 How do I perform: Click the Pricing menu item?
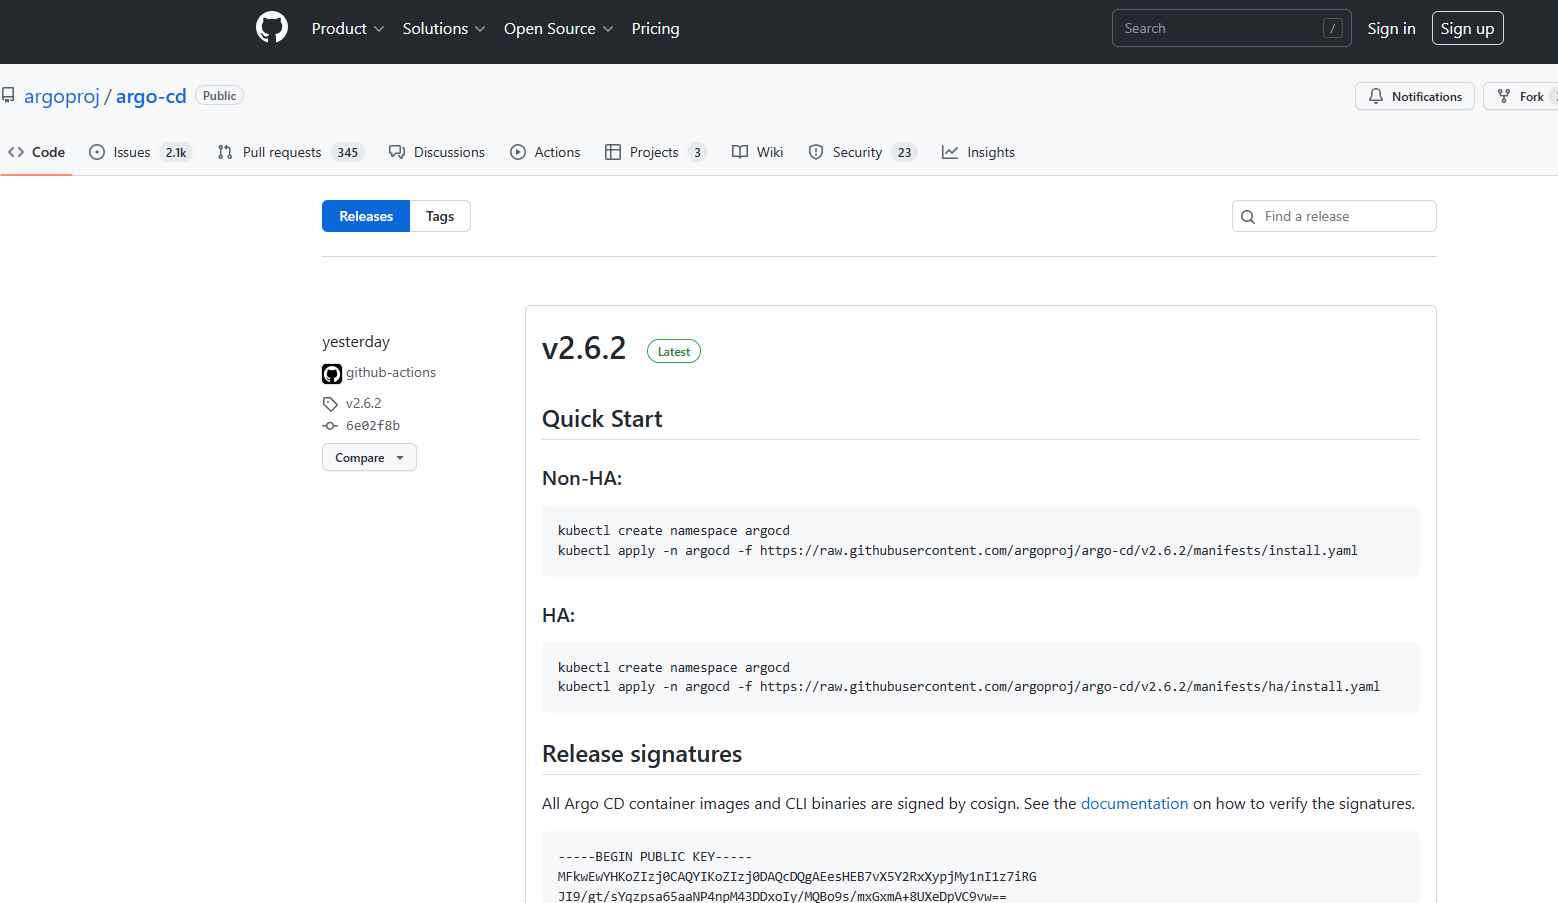(655, 29)
